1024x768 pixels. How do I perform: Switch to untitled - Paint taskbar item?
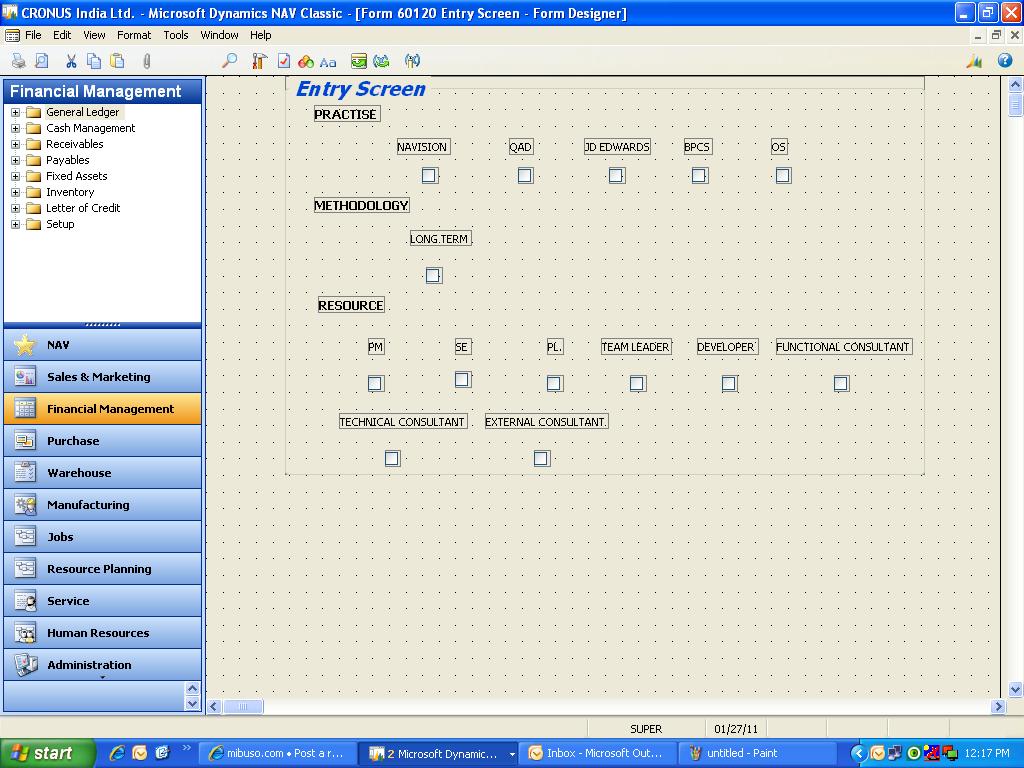tap(758, 753)
